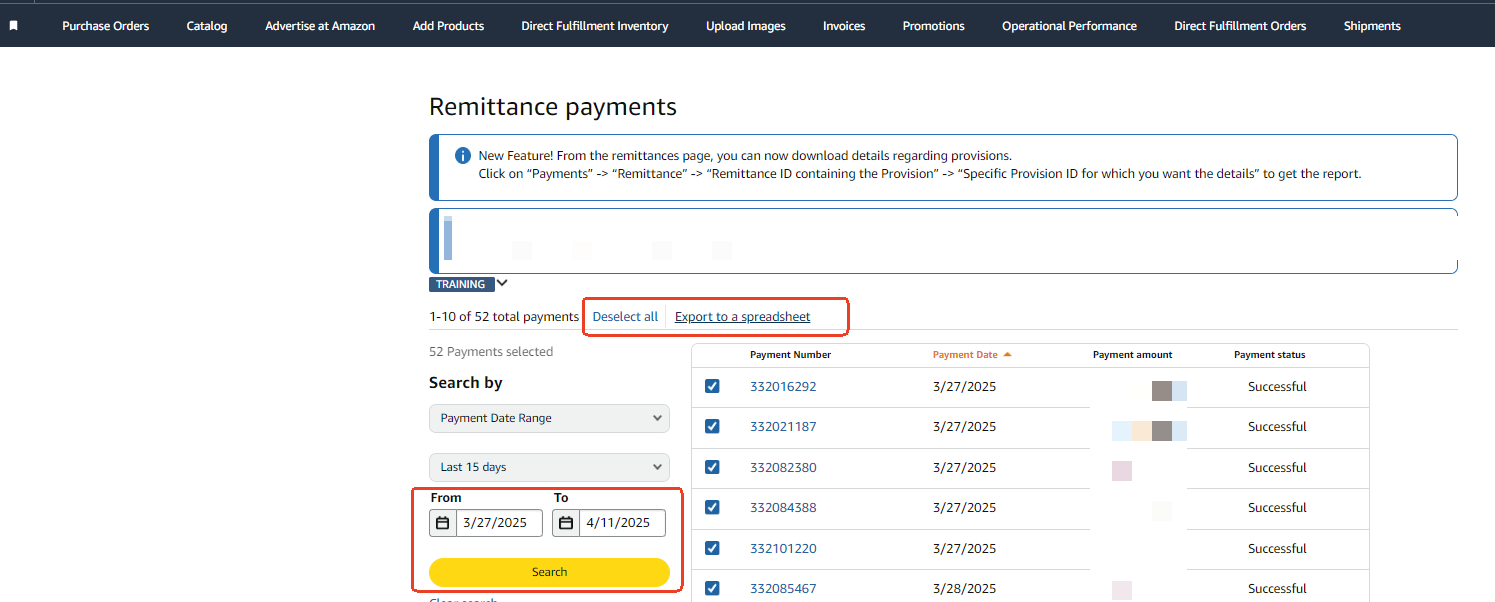Sort by the Payment Date column header
1495x602 pixels.
coord(965,354)
